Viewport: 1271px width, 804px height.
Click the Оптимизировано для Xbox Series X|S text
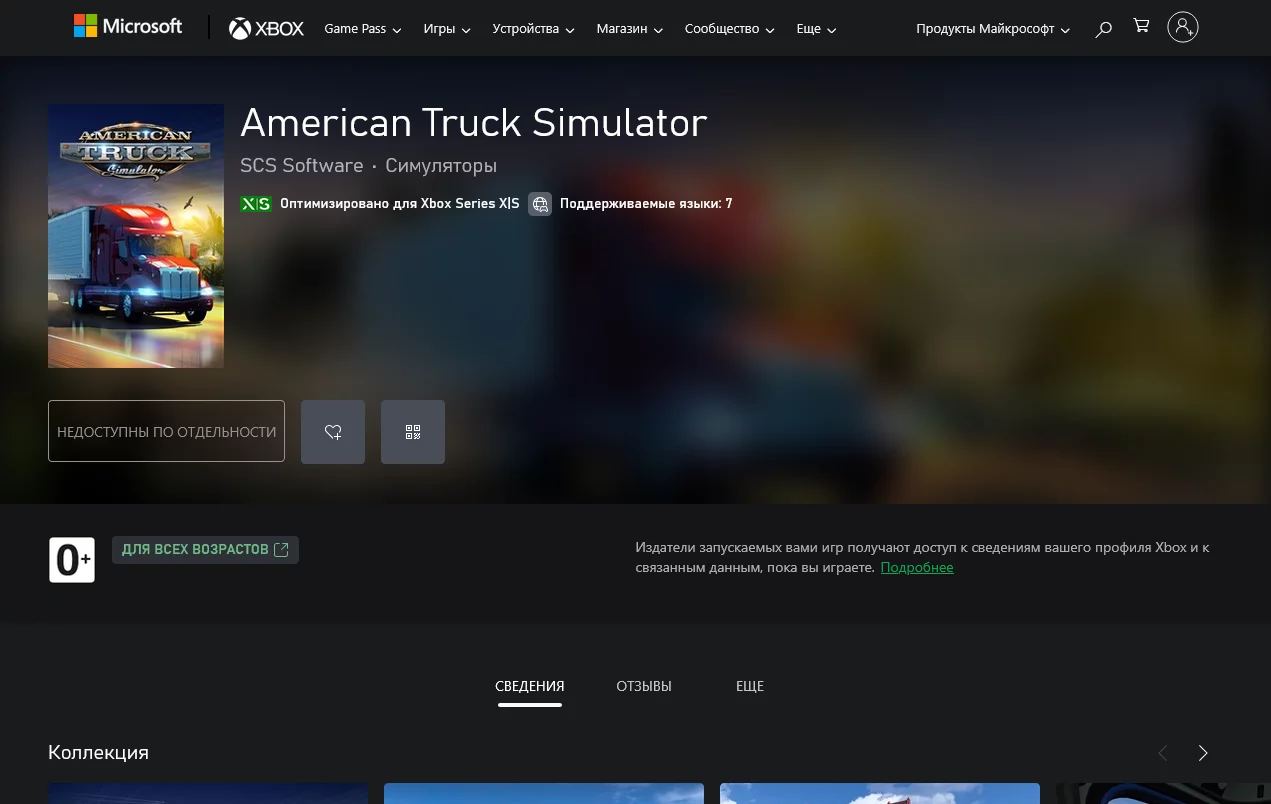point(400,204)
